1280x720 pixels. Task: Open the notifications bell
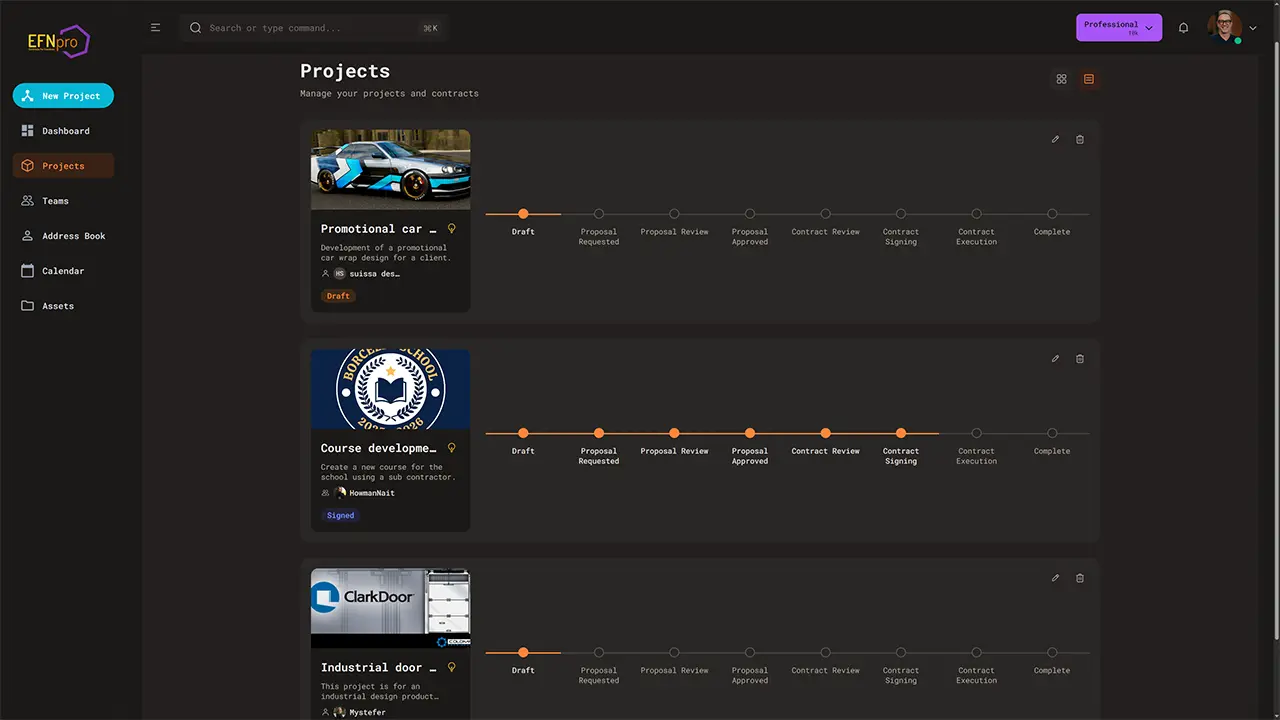(1184, 28)
